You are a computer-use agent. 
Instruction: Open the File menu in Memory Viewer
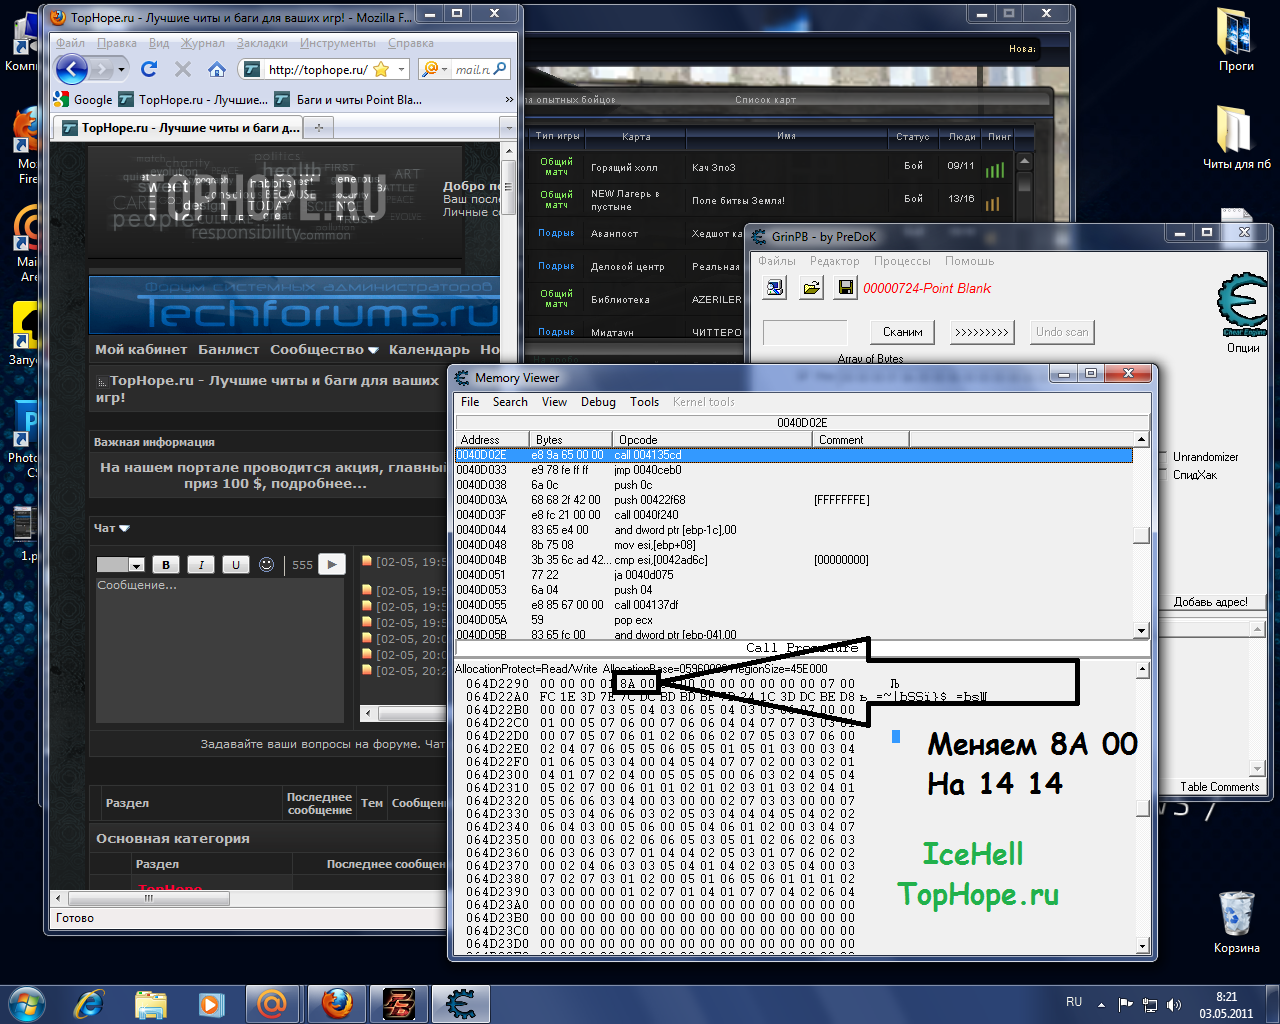pos(470,402)
